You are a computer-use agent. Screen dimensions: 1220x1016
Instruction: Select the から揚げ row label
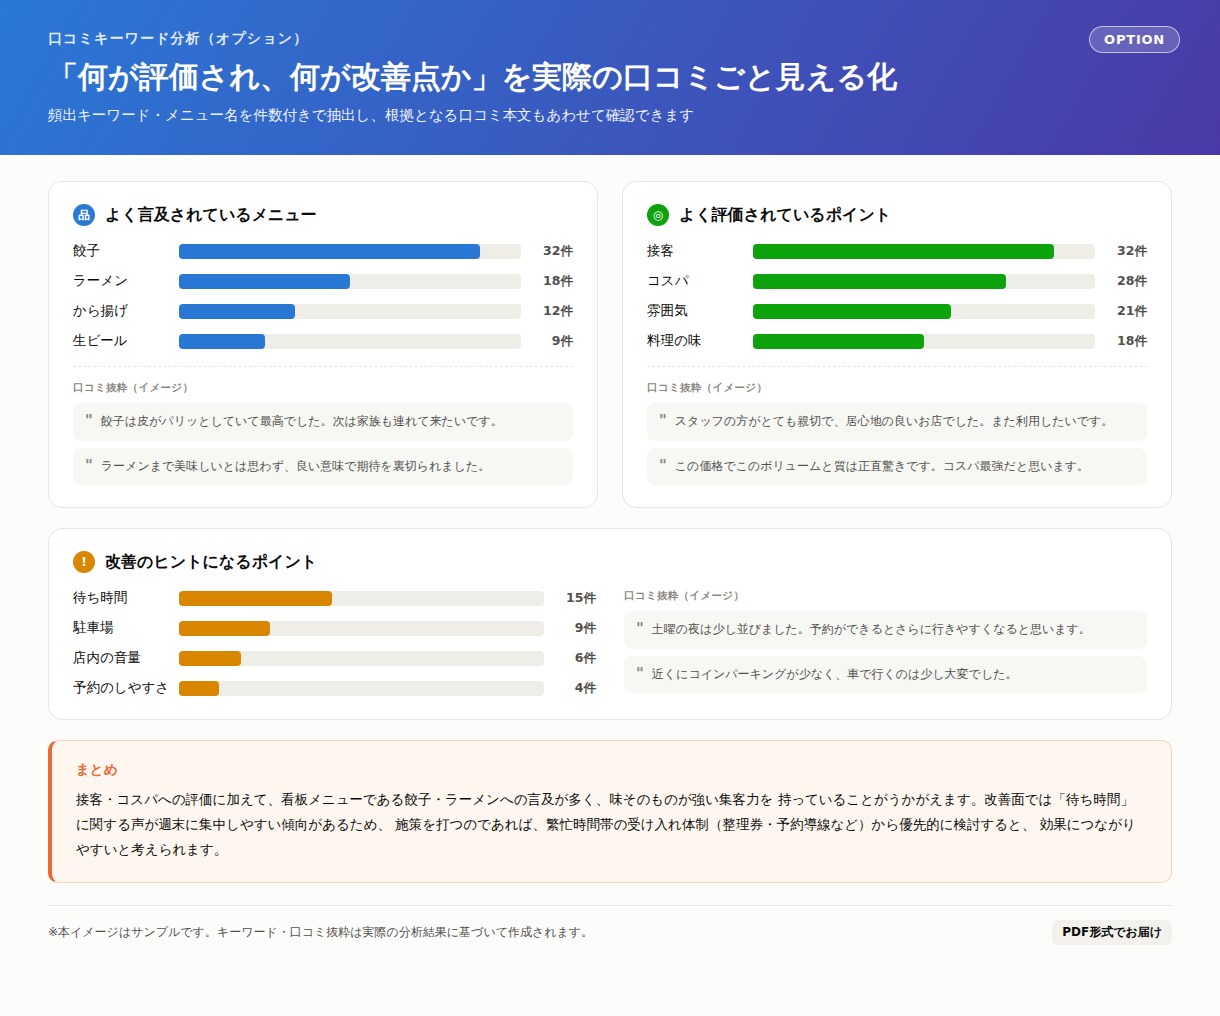tap(100, 311)
